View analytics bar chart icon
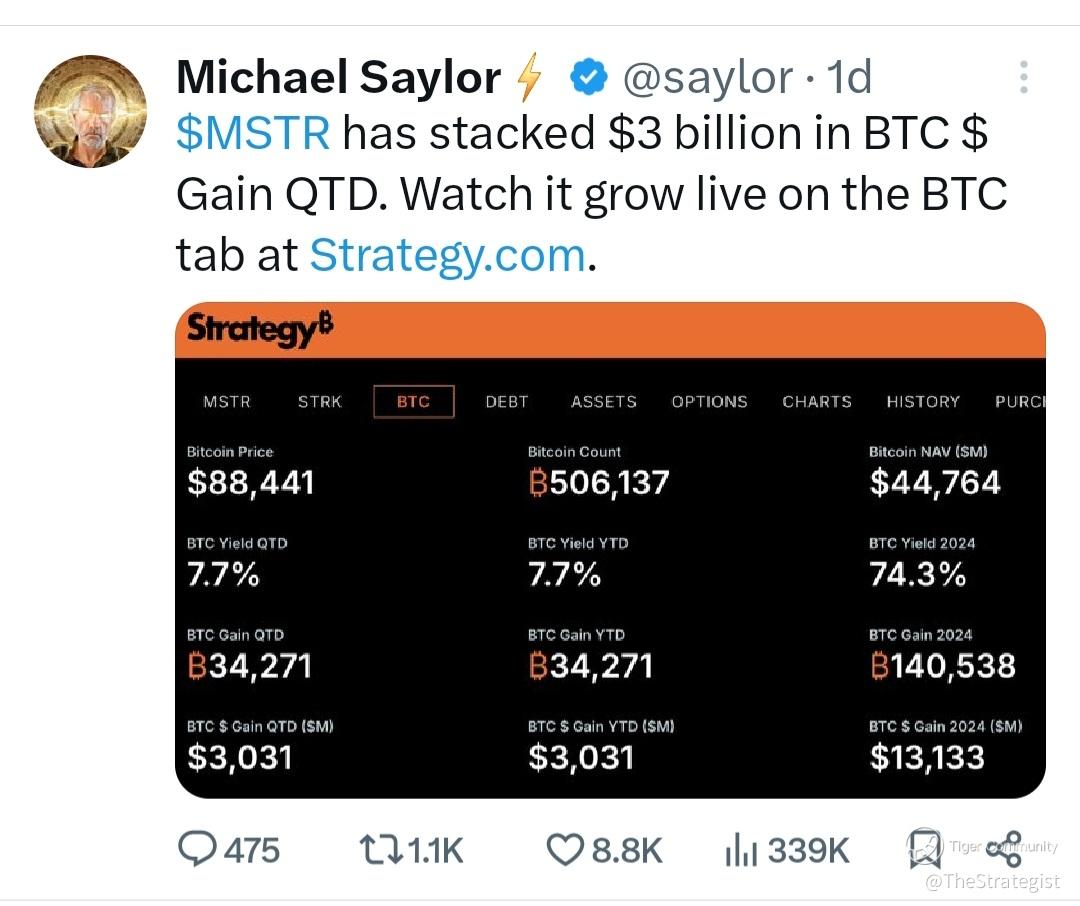The width and height of the screenshot is (1080, 906). (x=741, y=850)
